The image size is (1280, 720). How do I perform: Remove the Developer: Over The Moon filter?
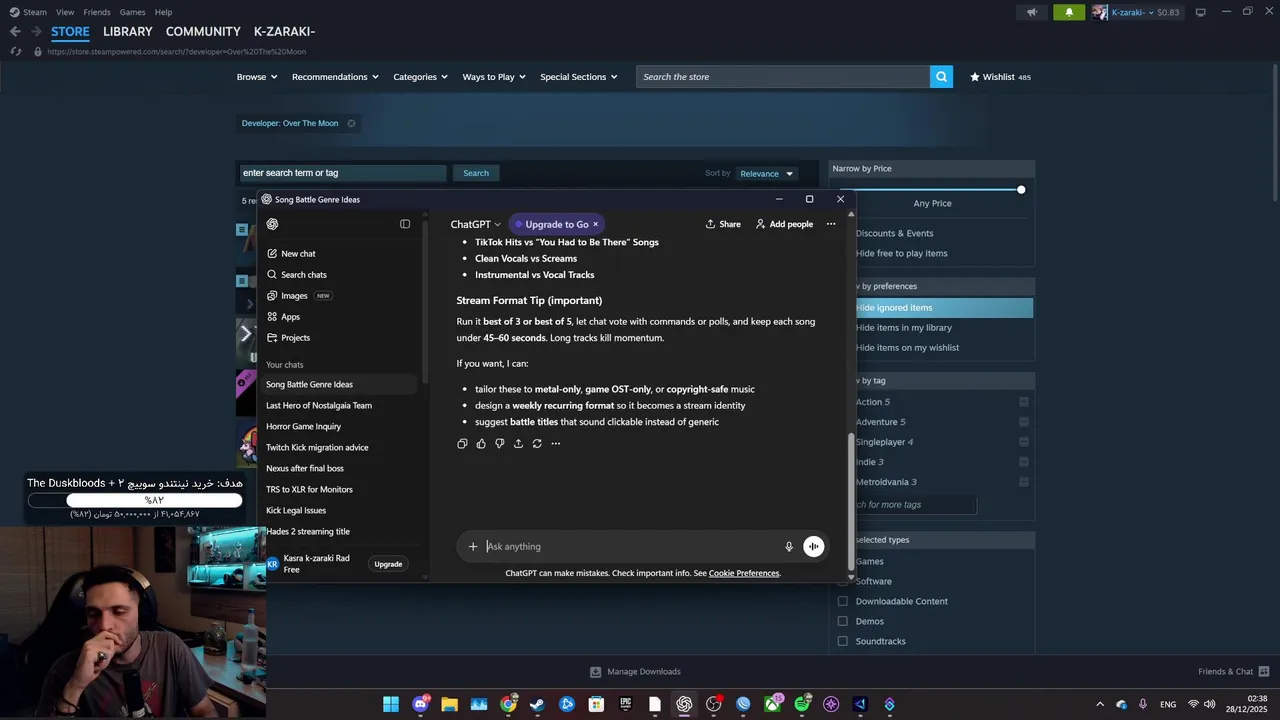pos(351,123)
